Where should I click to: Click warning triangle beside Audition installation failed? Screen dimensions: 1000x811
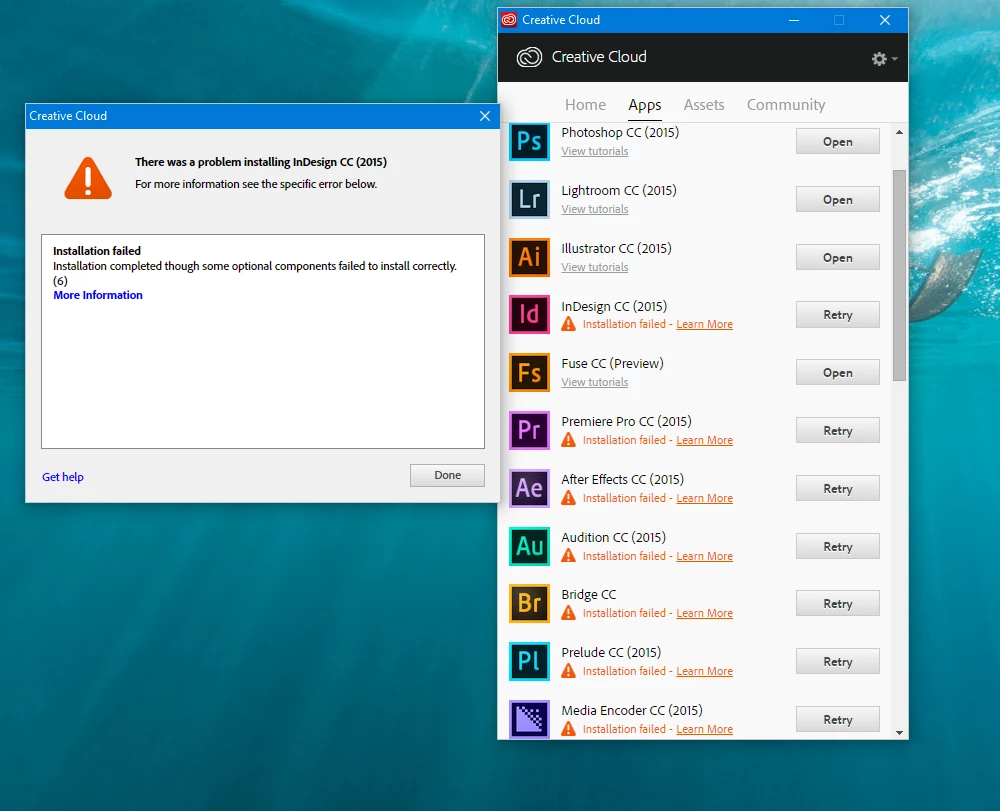tap(568, 556)
